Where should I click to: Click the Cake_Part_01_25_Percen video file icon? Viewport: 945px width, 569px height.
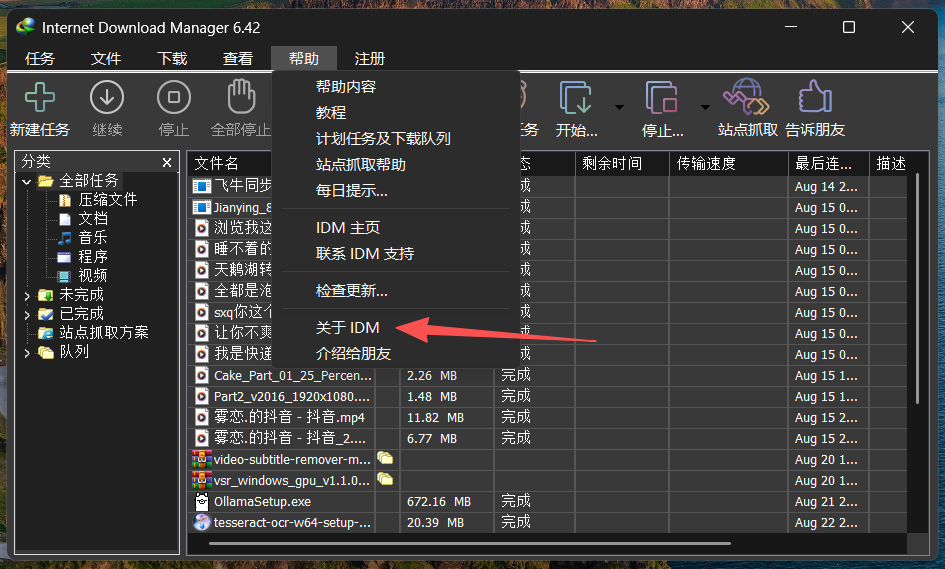click(201, 376)
